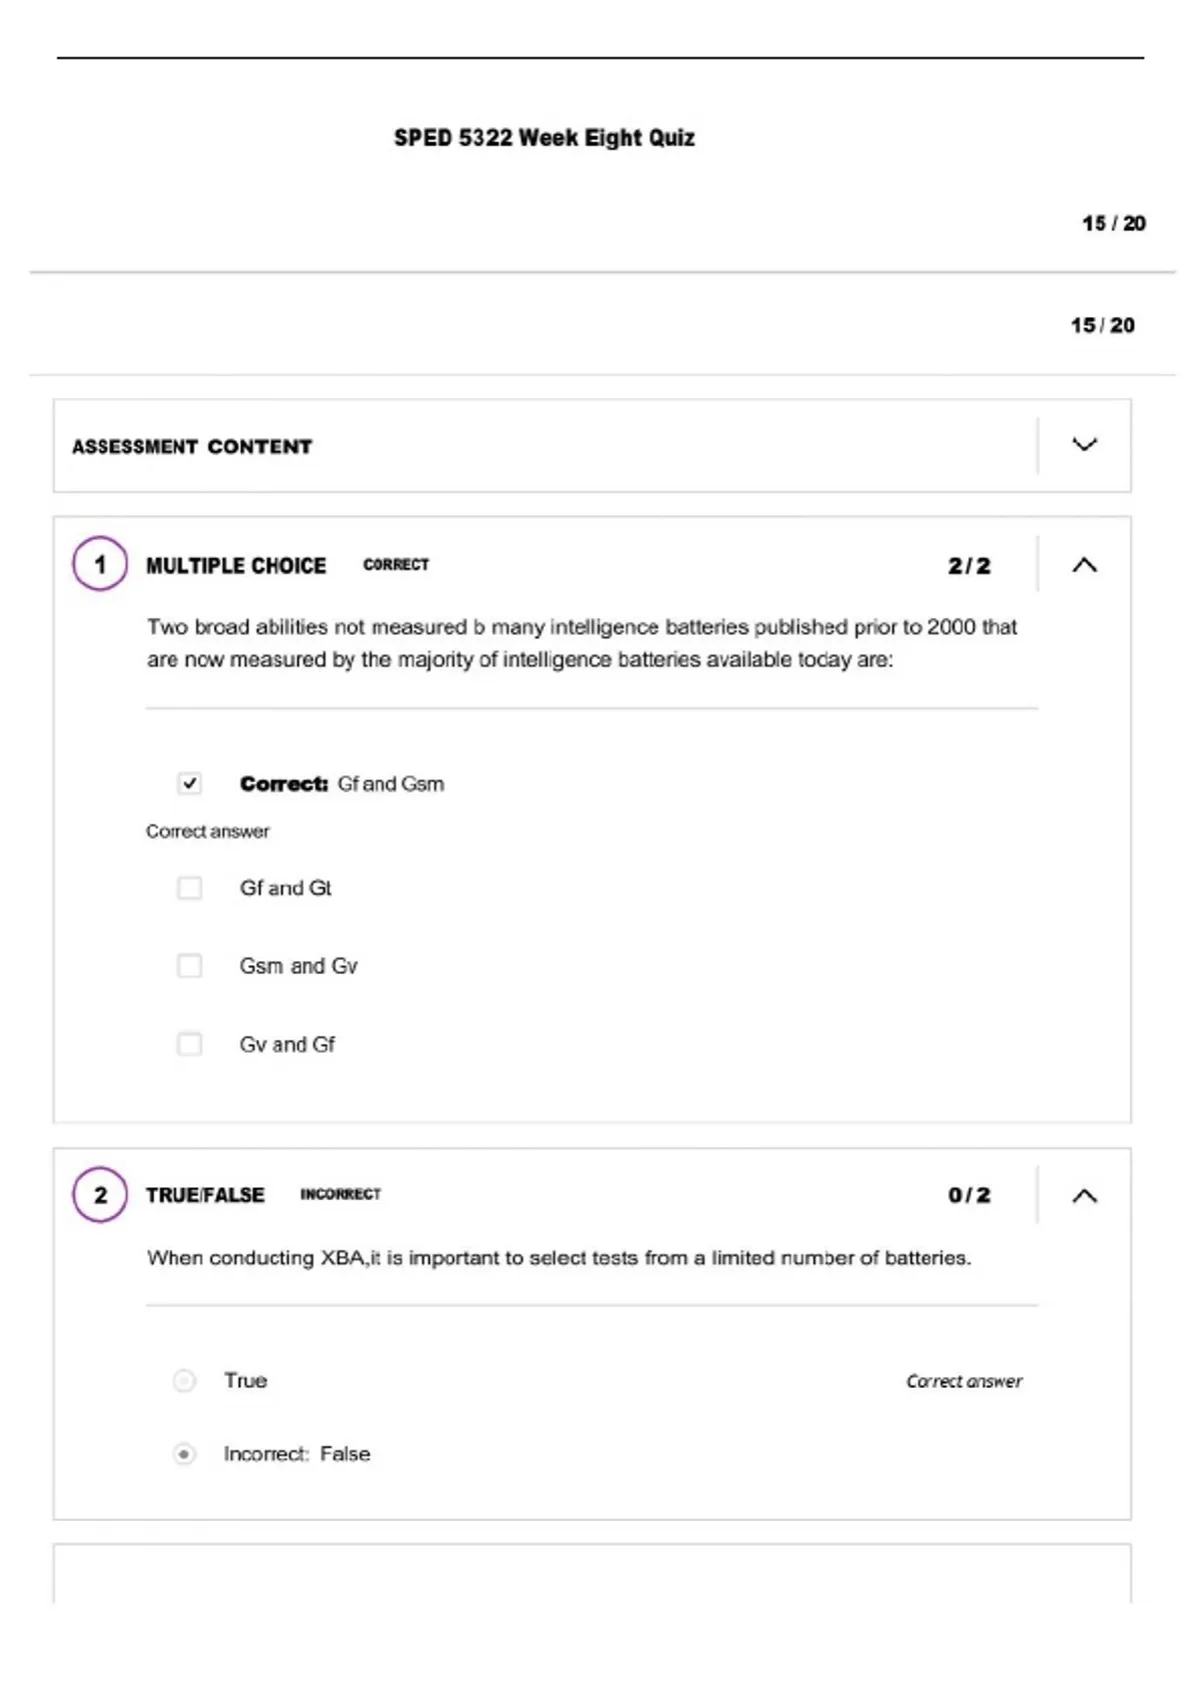Check the 'Gf and Gt' option
1200x1700 pixels.
coord(189,888)
